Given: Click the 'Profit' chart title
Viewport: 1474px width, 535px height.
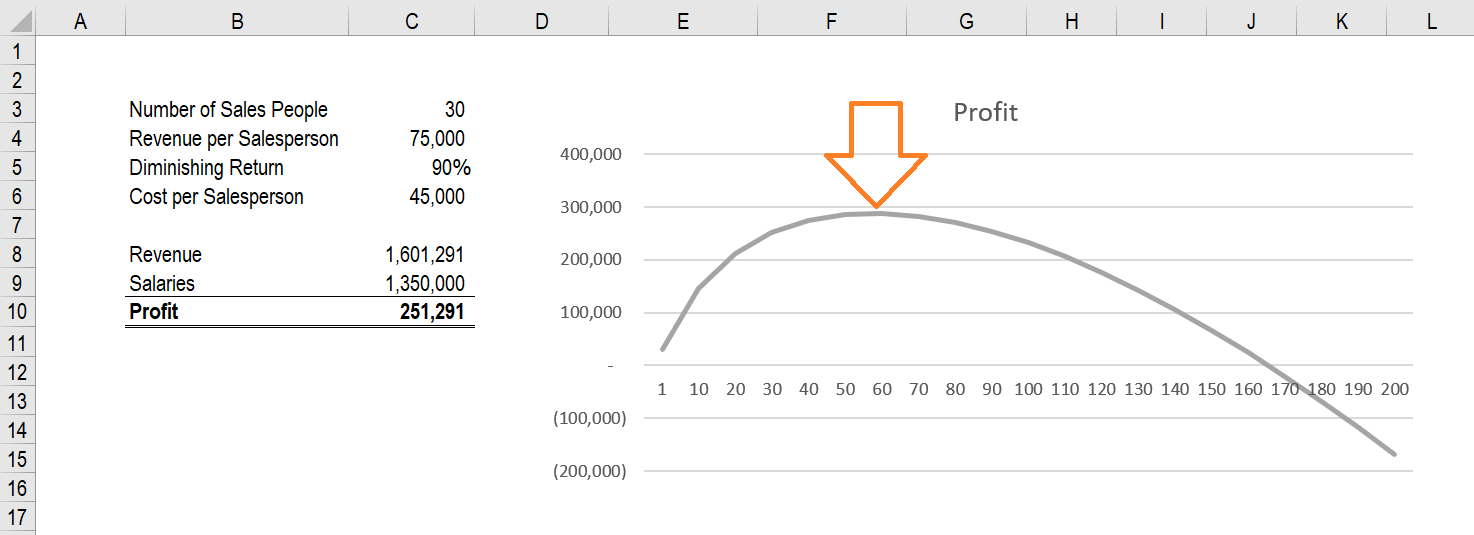Looking at the screenshot, I should (x=985, y=112).
